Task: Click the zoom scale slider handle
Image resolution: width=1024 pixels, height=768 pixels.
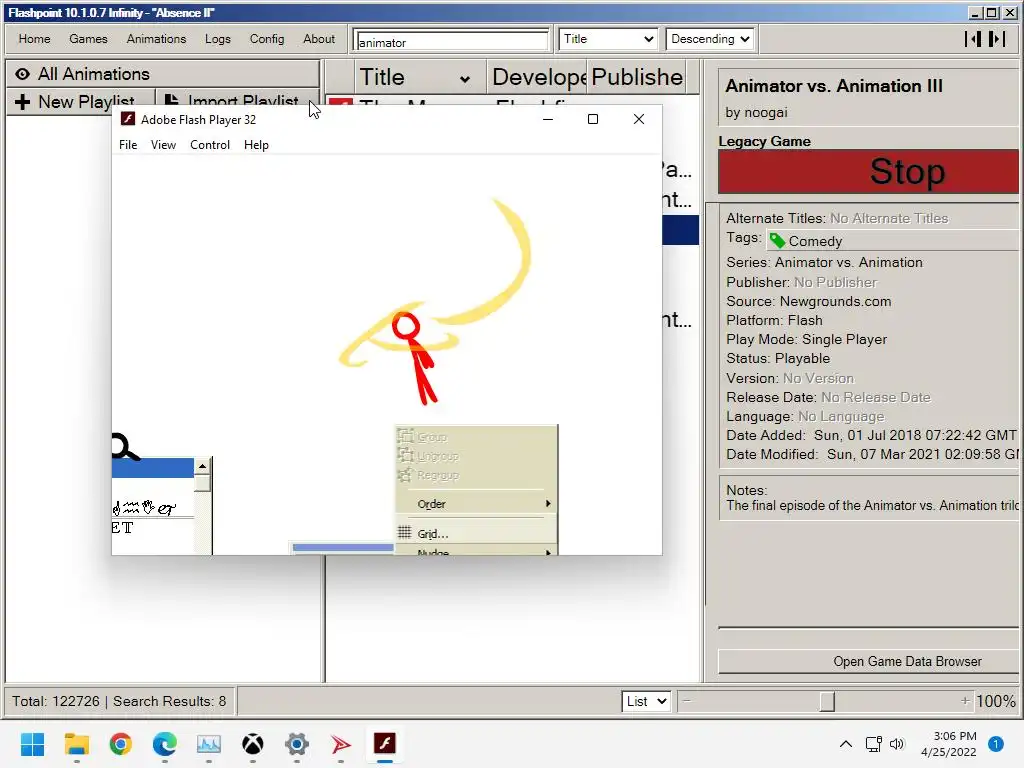Action: coord(827,701)
